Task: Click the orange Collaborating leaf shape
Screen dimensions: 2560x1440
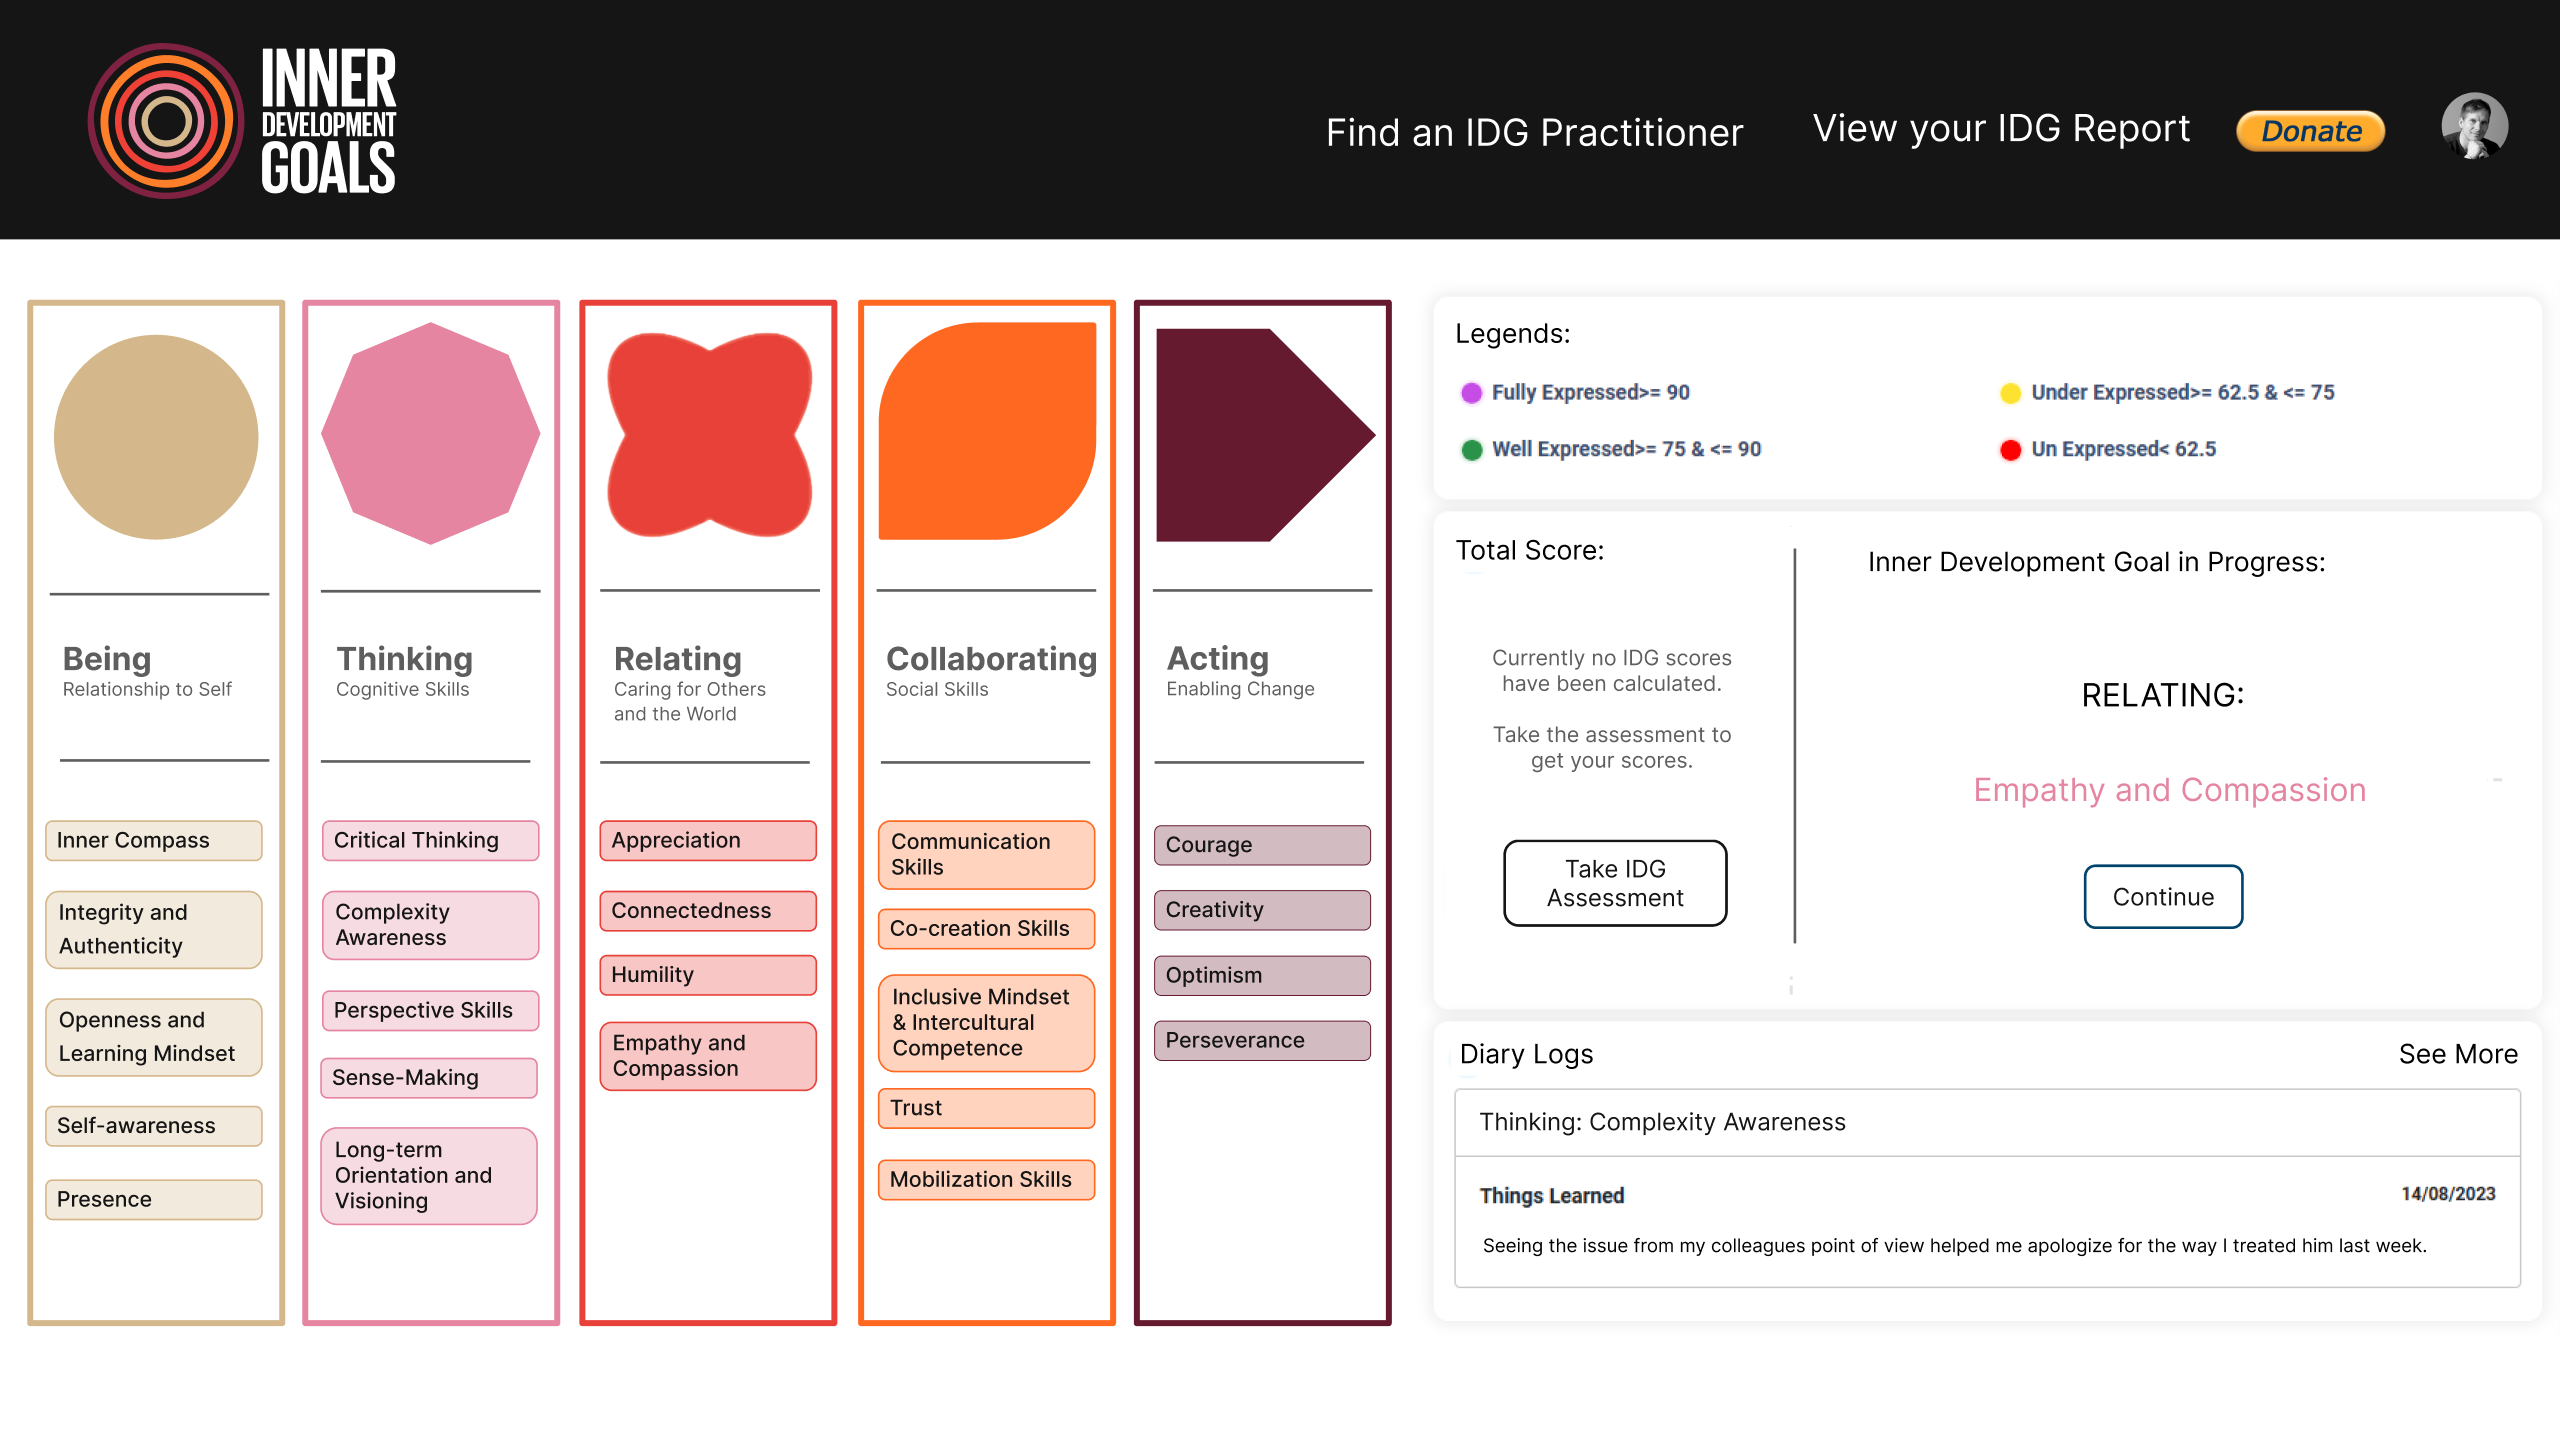Action: 987,431
